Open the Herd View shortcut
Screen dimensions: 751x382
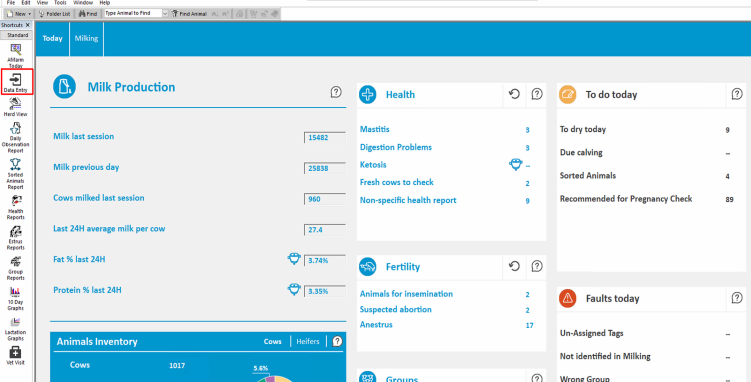coord(16,107)
